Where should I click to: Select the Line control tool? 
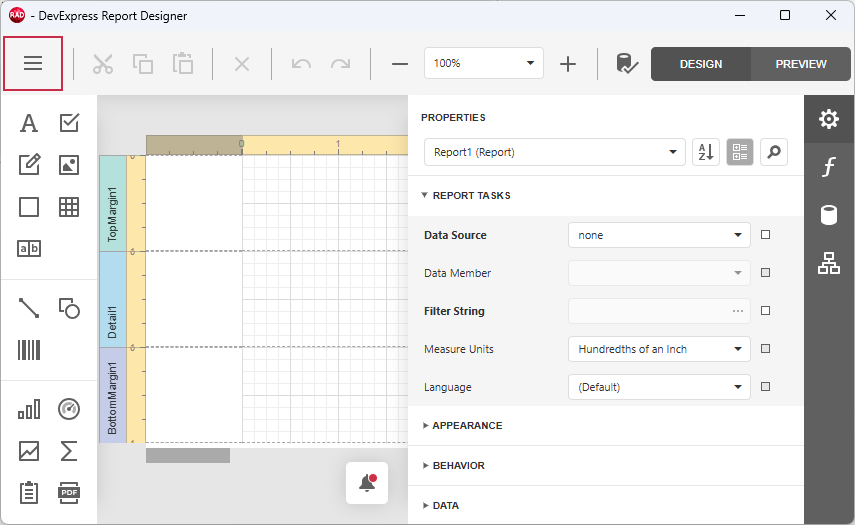pyautogui.click(x=29, y=308)
